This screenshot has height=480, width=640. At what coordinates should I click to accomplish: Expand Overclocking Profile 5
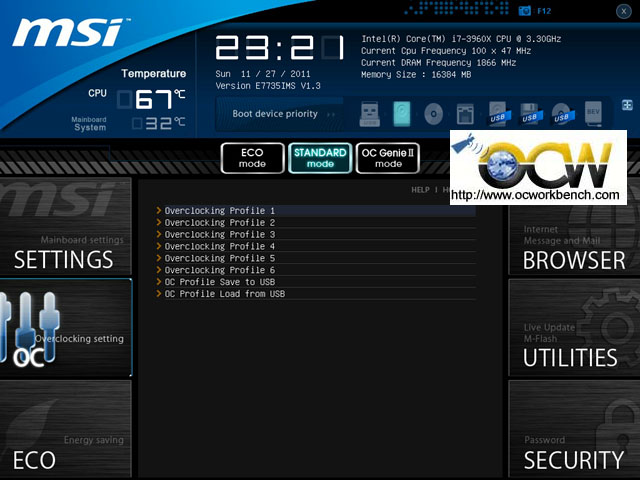tap(315, 258)
